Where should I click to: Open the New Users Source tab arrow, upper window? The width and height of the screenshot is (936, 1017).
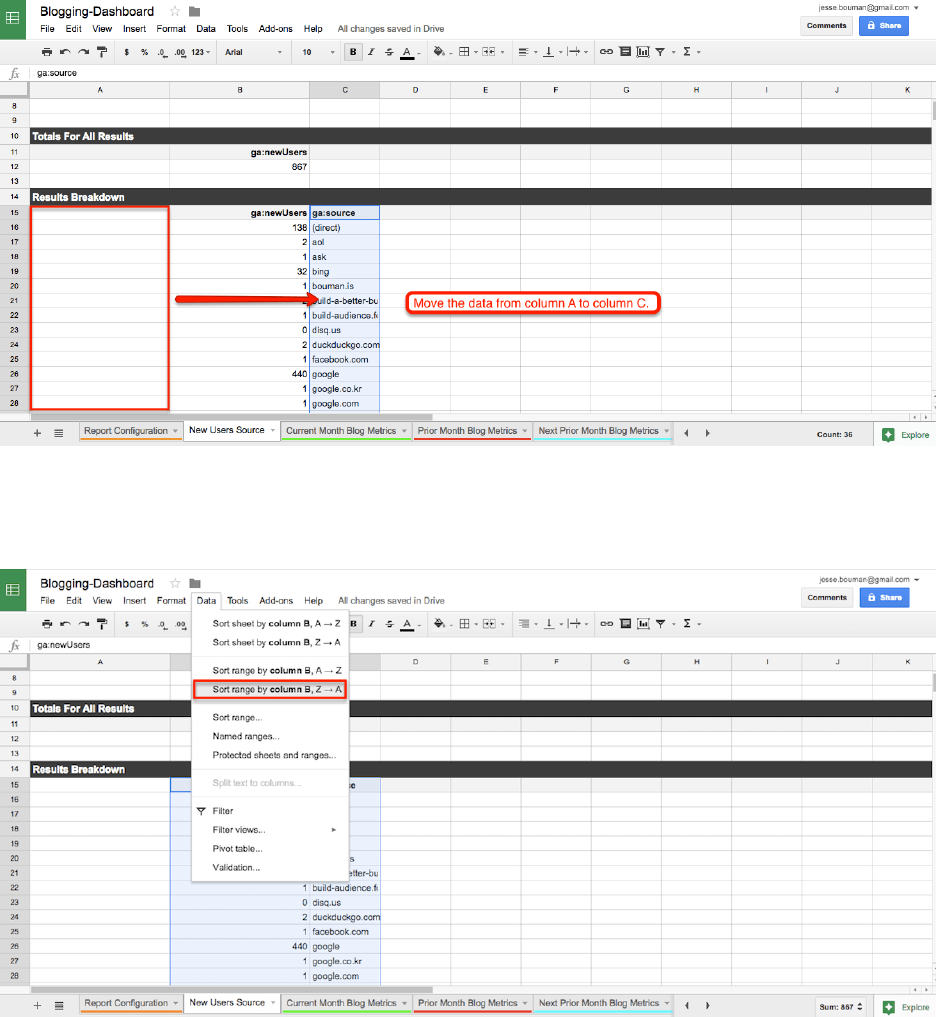[272, 430]
